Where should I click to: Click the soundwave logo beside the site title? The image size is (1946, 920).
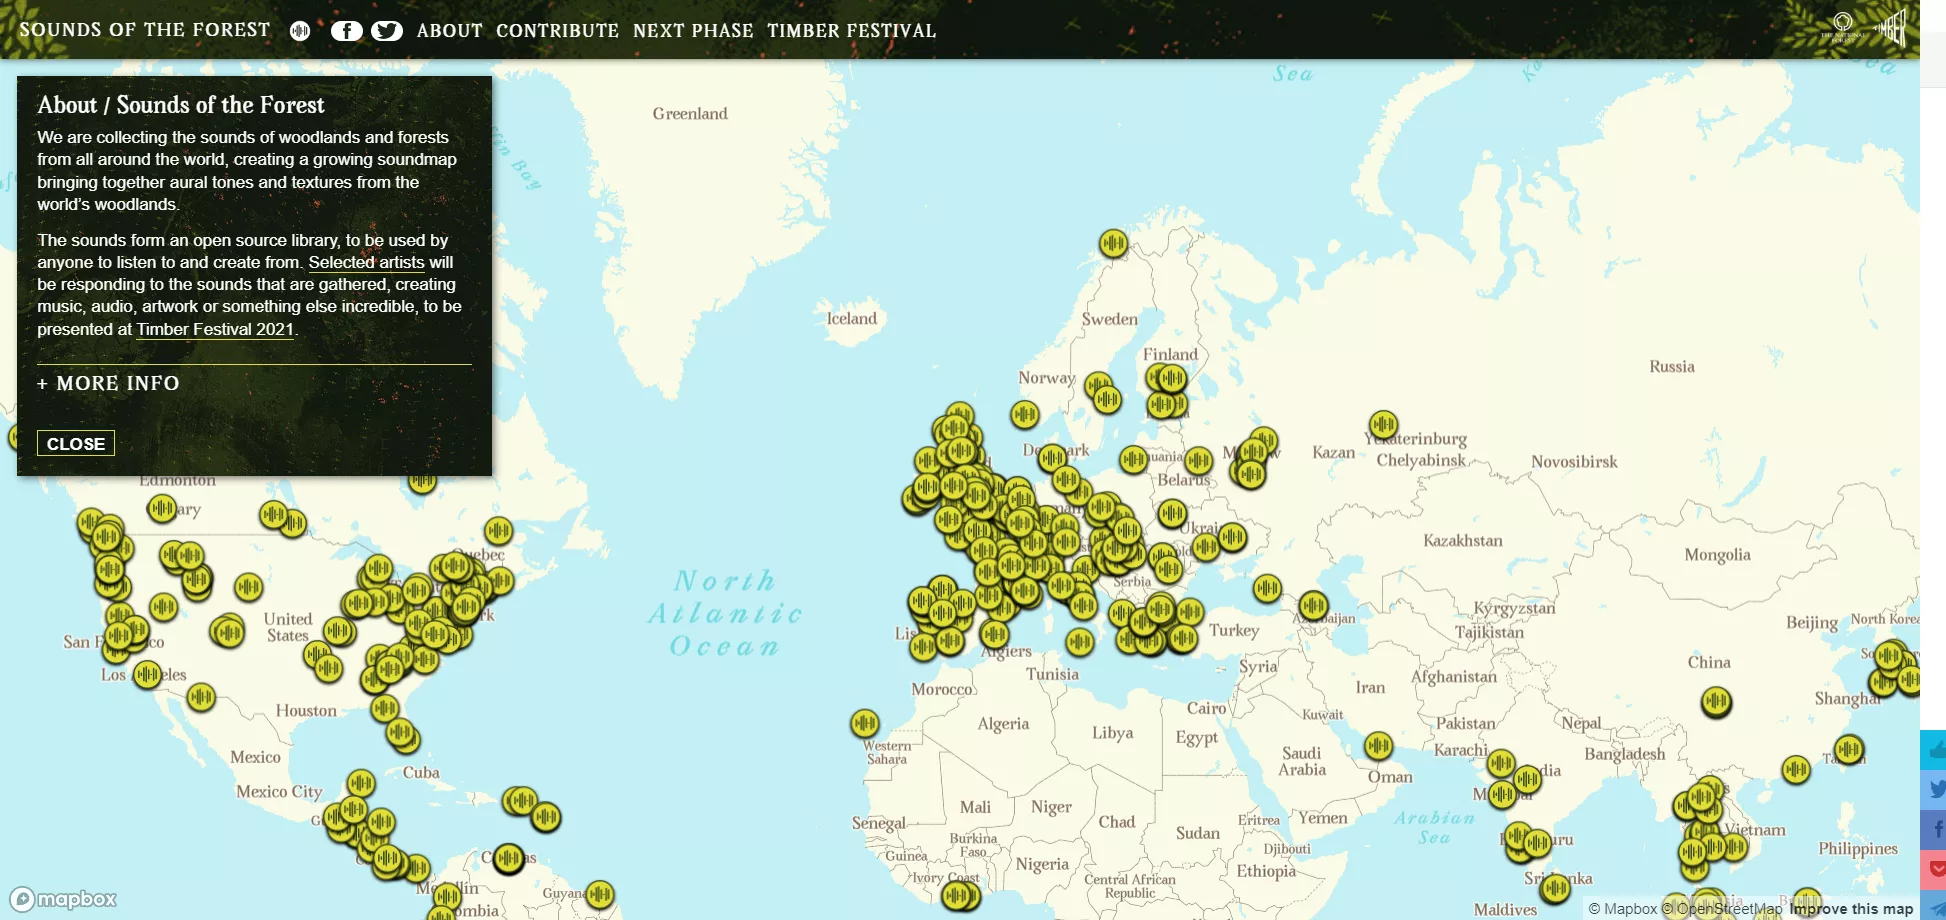coord(300,31)
